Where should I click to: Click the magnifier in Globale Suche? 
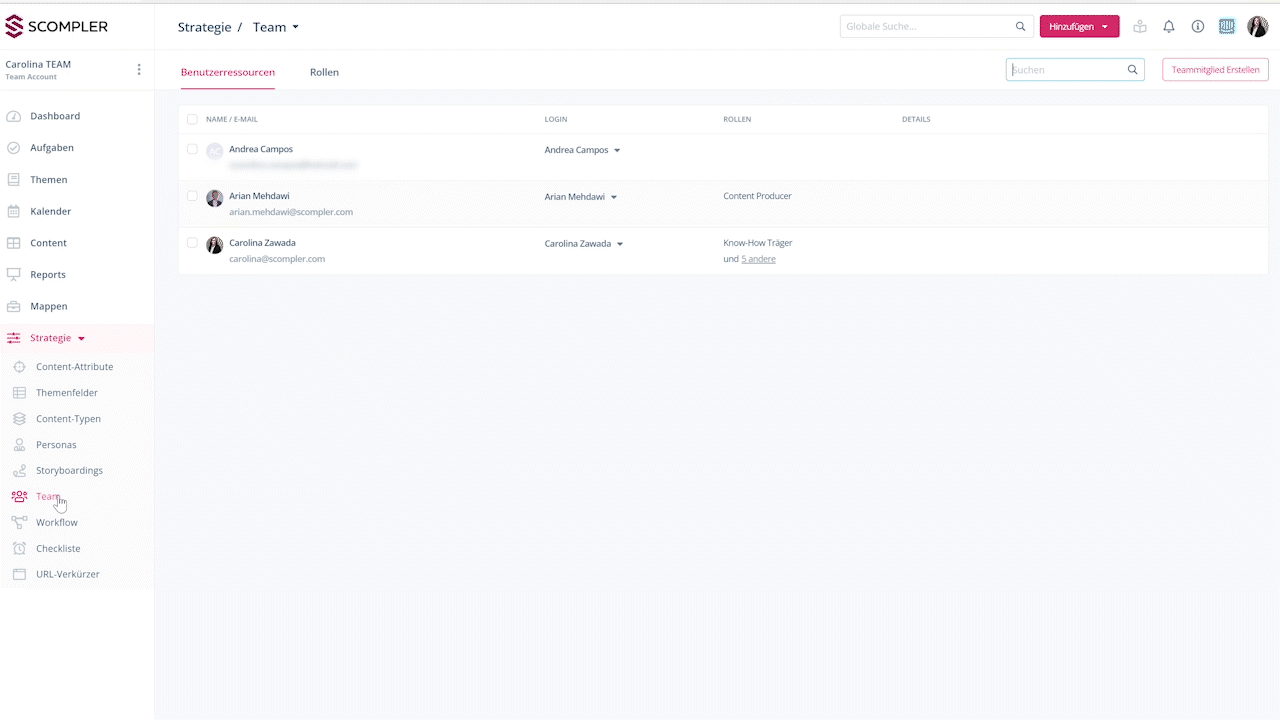(x=1020, y=27)
